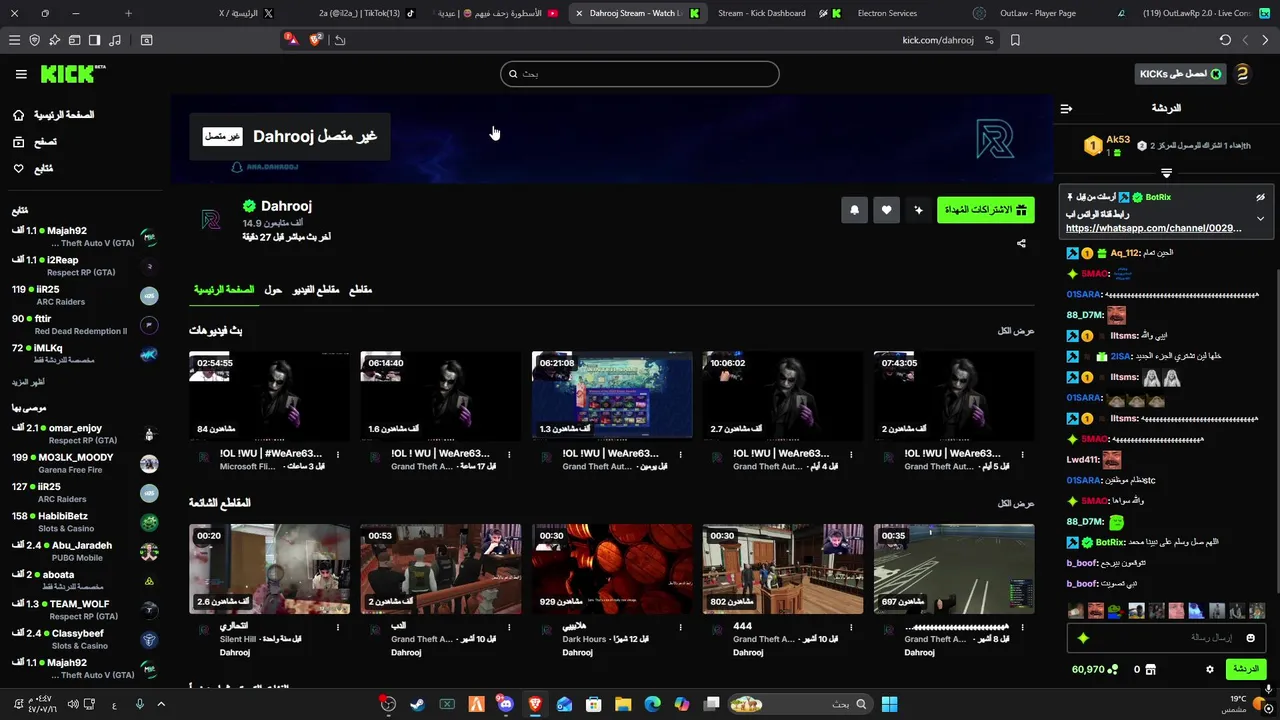Switch to the 'حول' tab

[x=273, y=290]
